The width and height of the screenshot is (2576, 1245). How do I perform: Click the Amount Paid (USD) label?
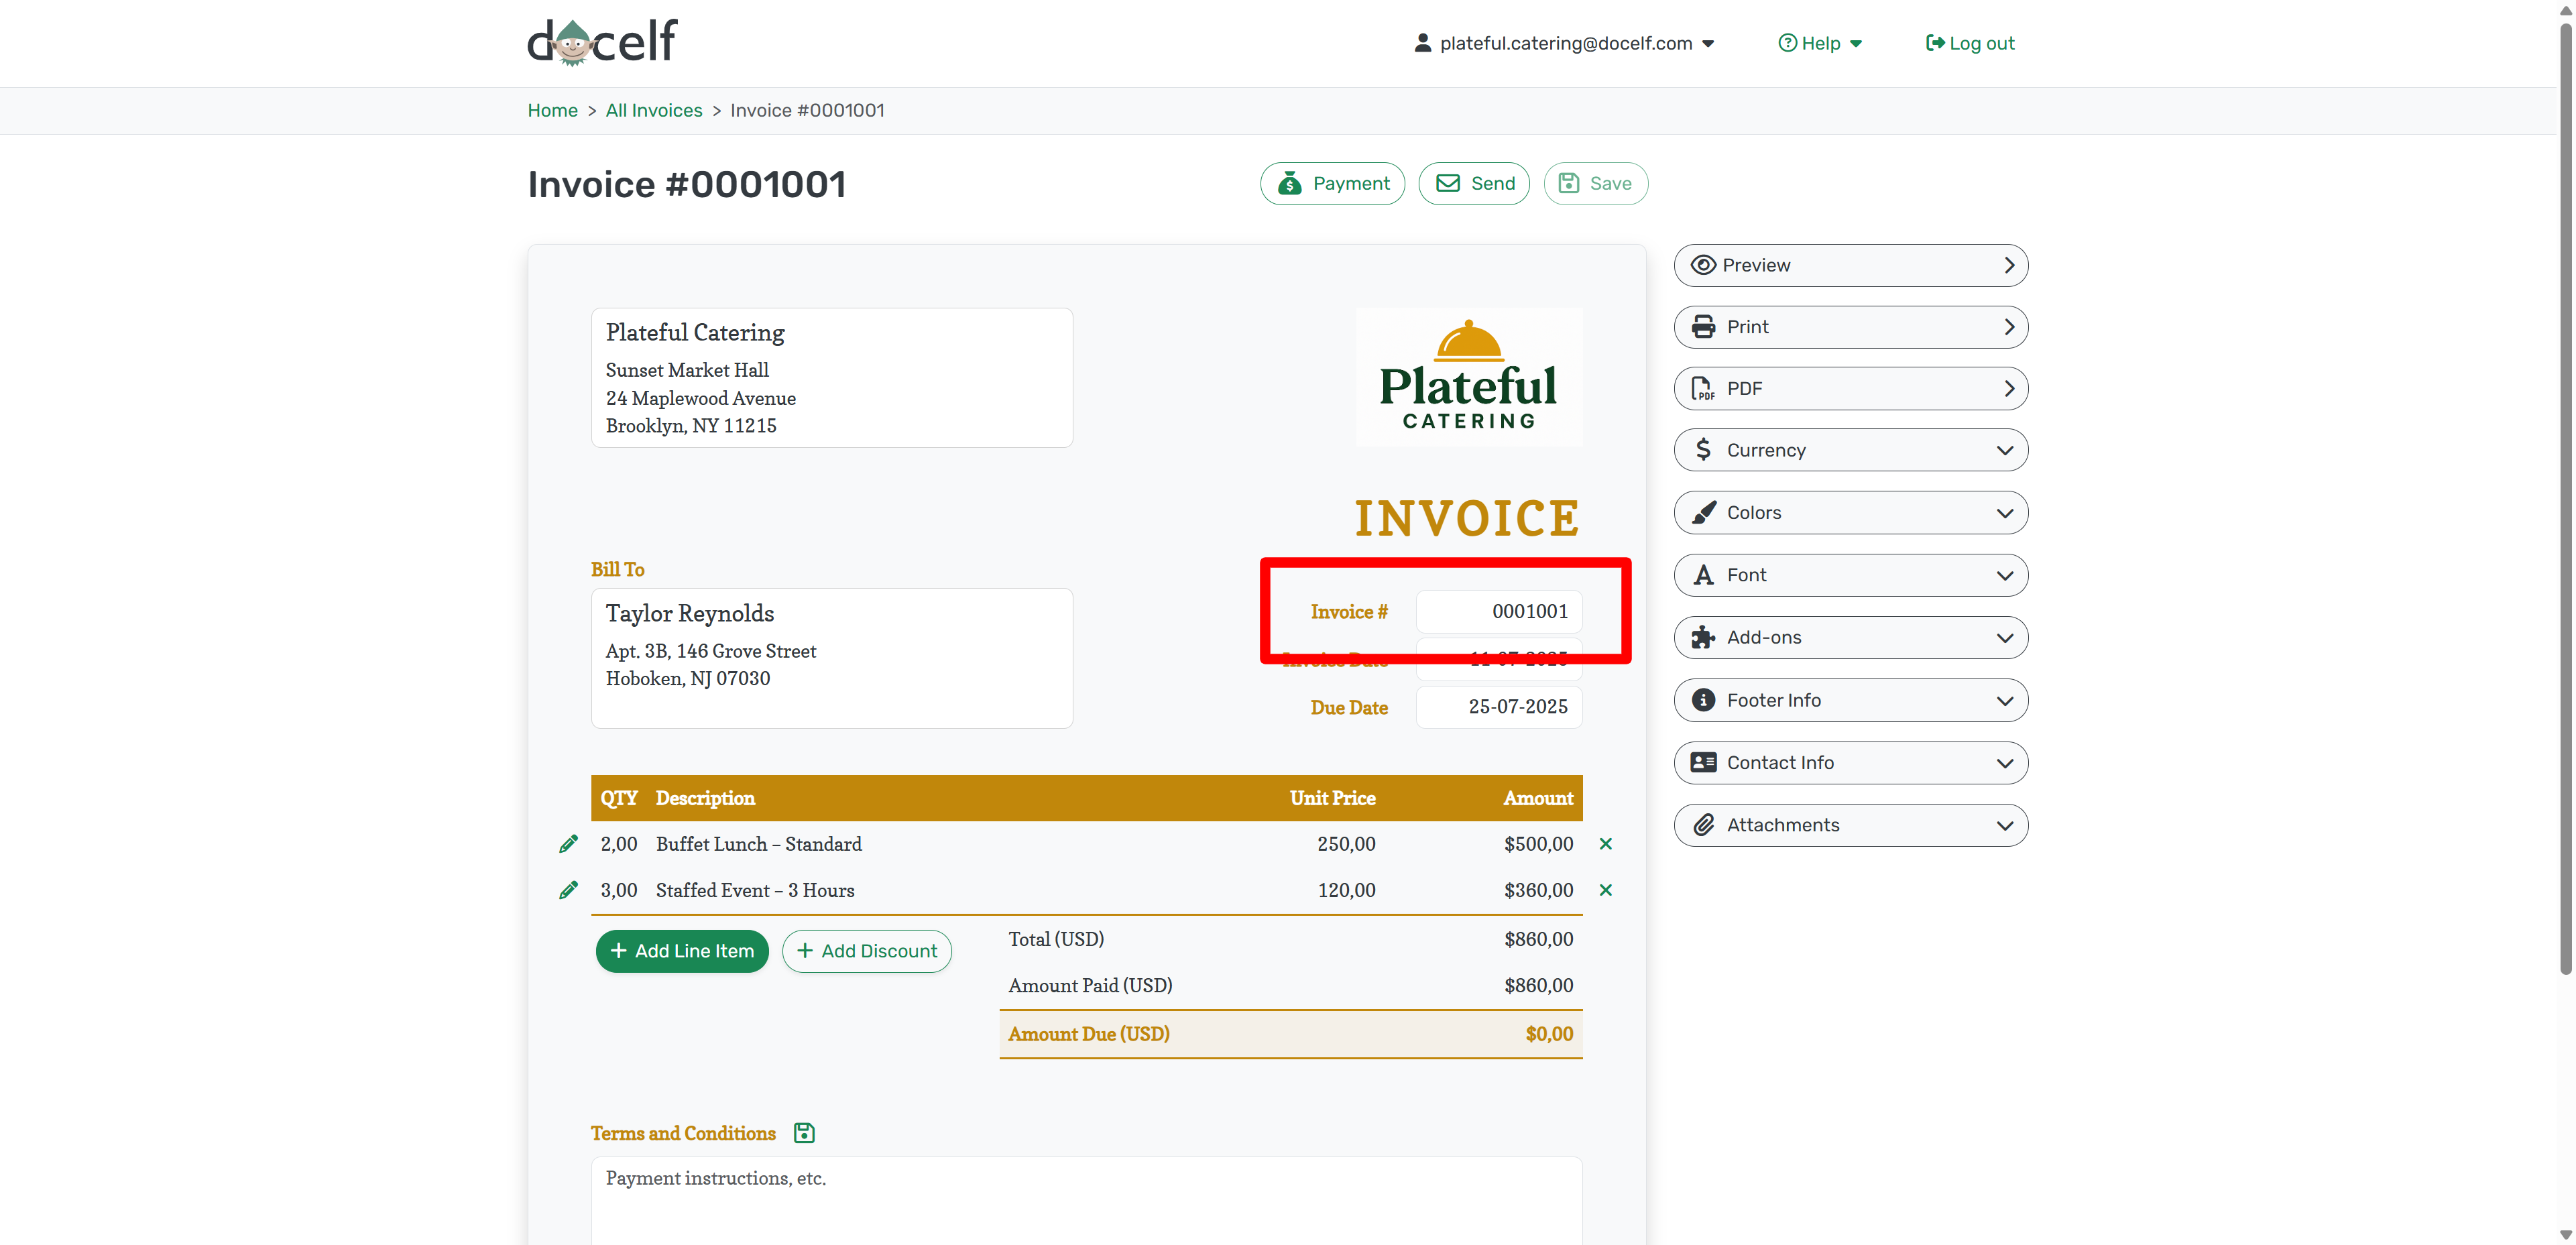point(1090,985)
